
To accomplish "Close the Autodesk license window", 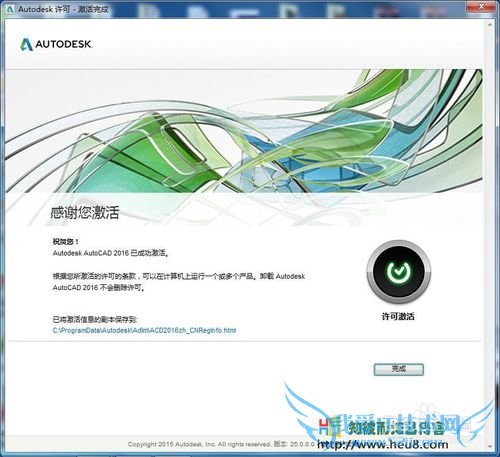I will [x=481, y=6].
